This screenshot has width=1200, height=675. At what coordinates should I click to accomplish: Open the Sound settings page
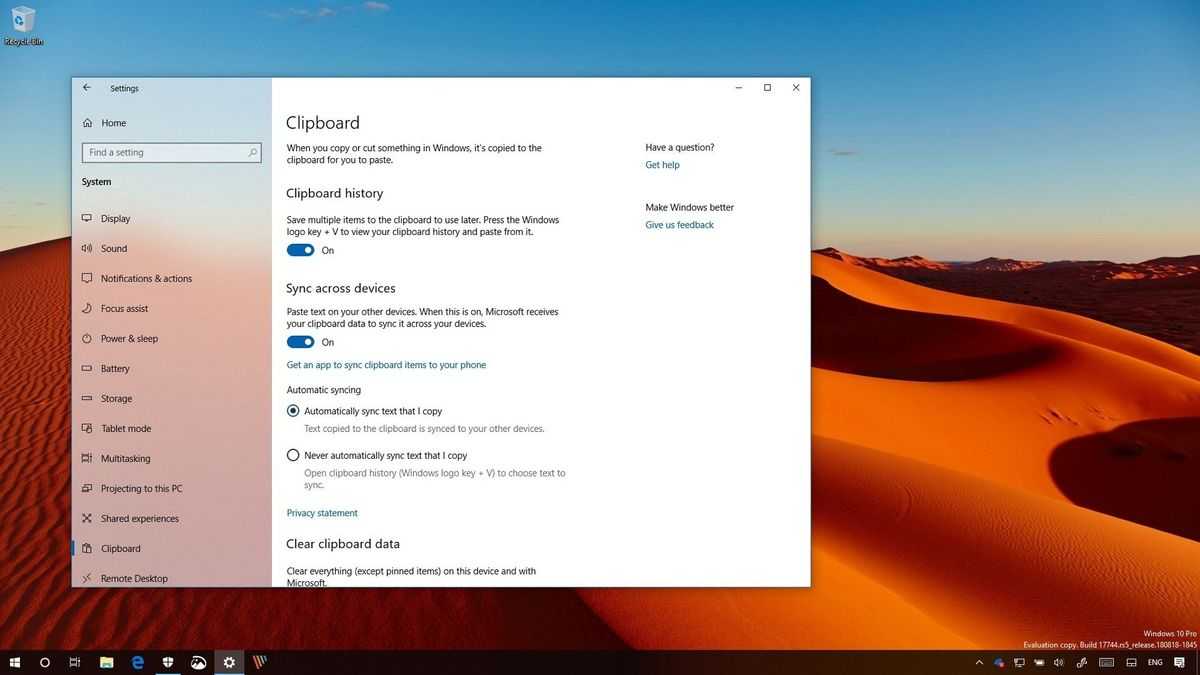(x=104, y=248)
